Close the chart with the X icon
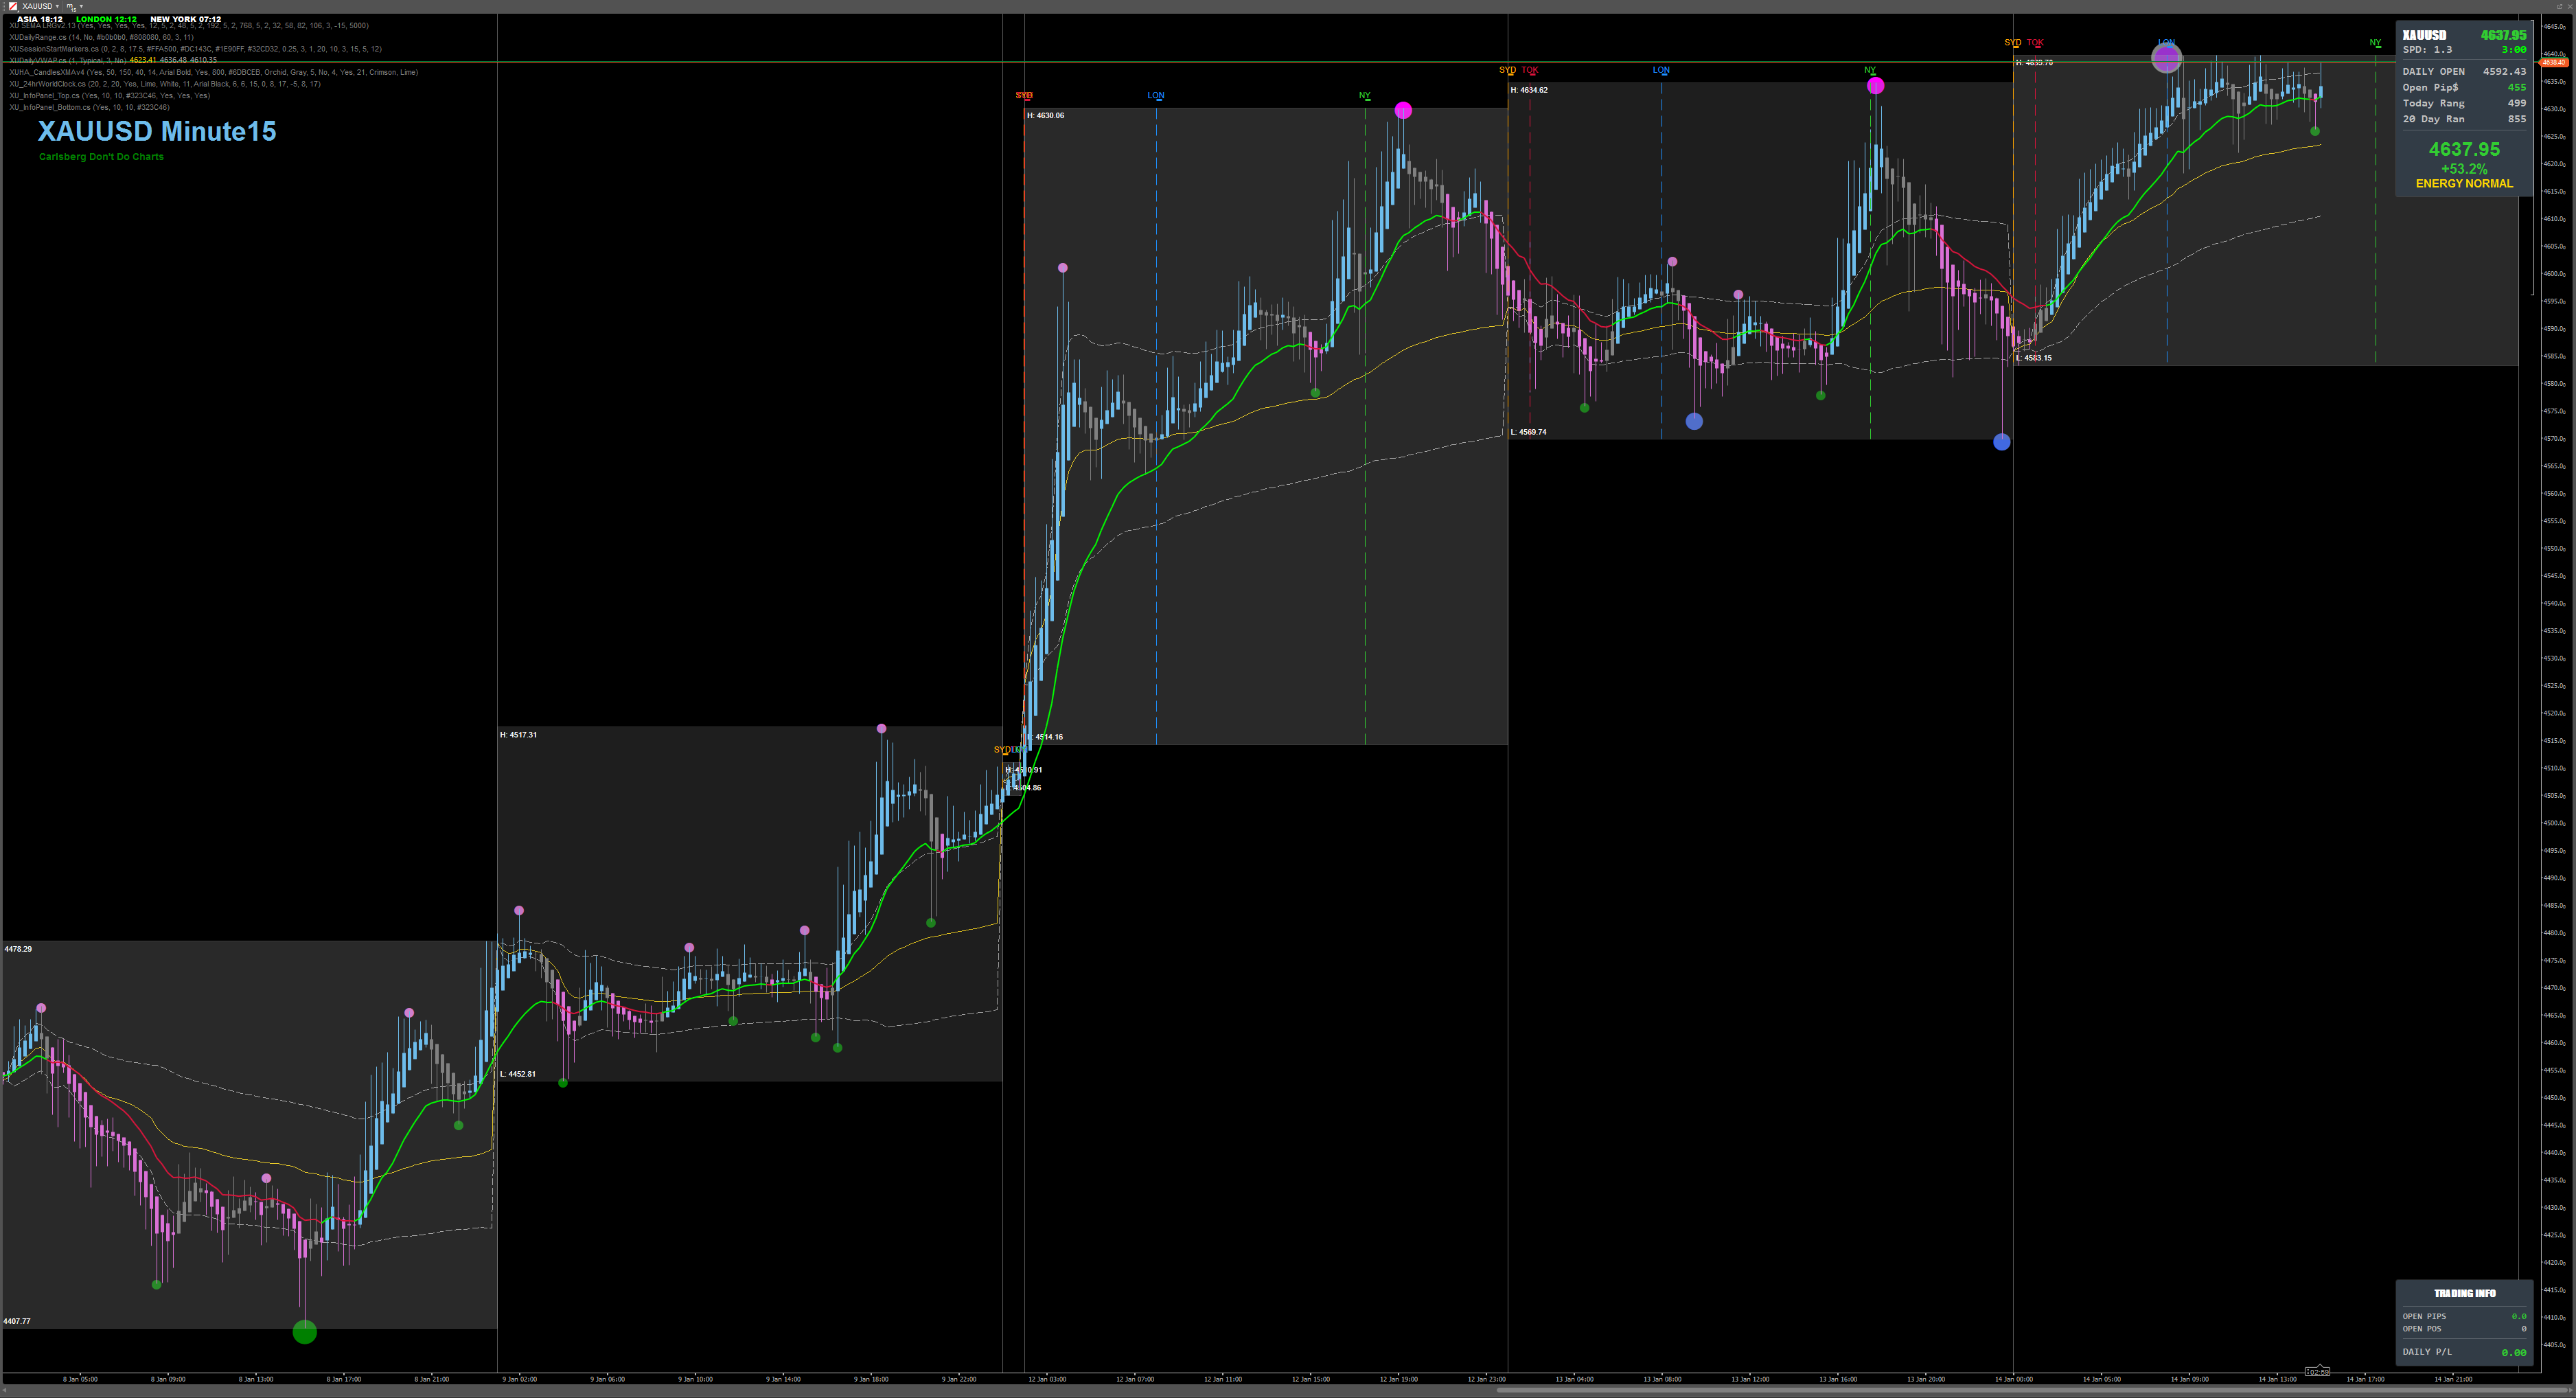Screen dimensions: 2576x1398 2570,6
